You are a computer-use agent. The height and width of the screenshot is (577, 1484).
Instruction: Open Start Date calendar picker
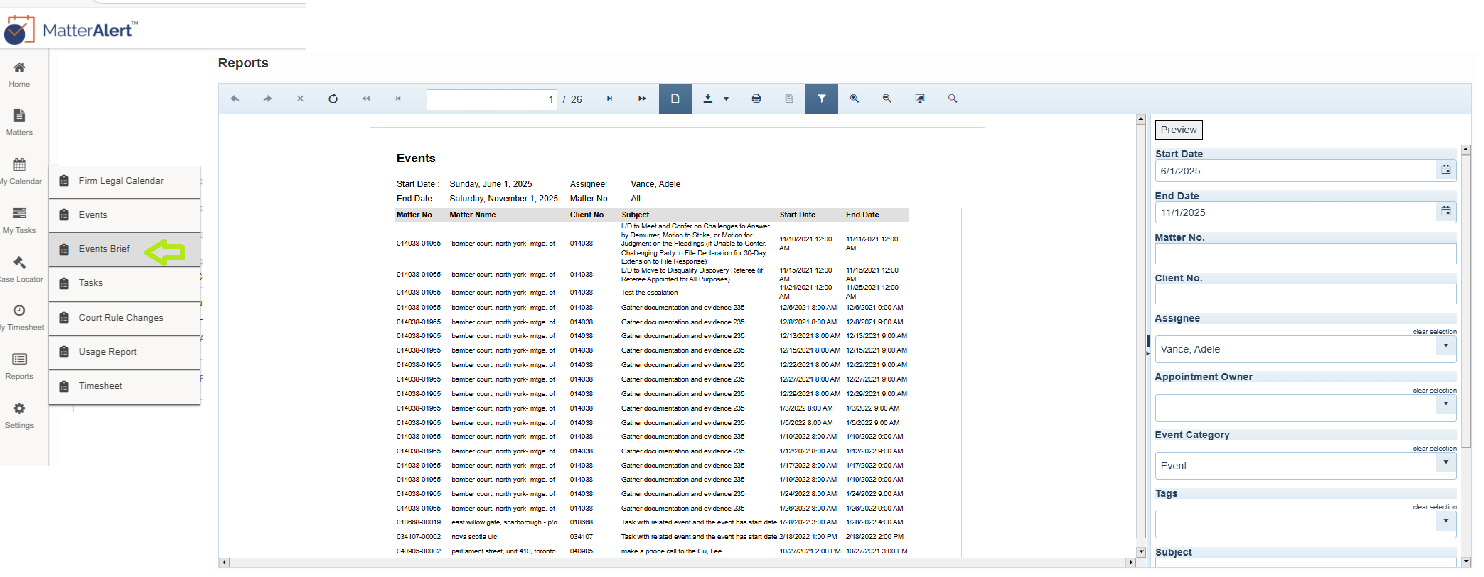(1446, 170)
